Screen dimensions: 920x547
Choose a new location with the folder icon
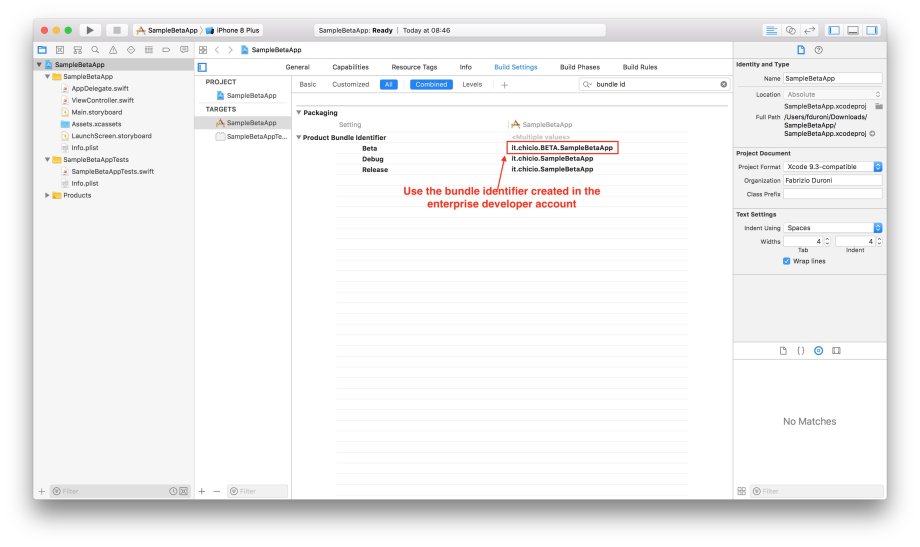click(x=878, y=106)
